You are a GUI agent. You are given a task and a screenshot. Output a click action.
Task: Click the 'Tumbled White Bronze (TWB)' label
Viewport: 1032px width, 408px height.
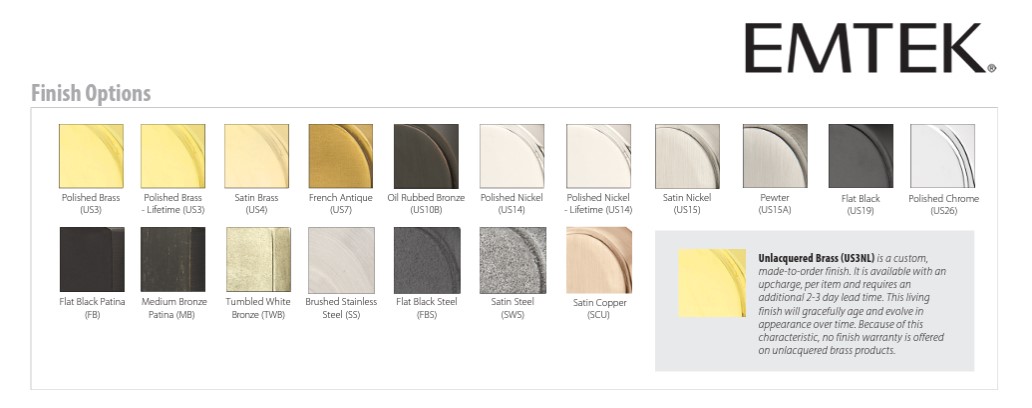[x=258, y=308]
